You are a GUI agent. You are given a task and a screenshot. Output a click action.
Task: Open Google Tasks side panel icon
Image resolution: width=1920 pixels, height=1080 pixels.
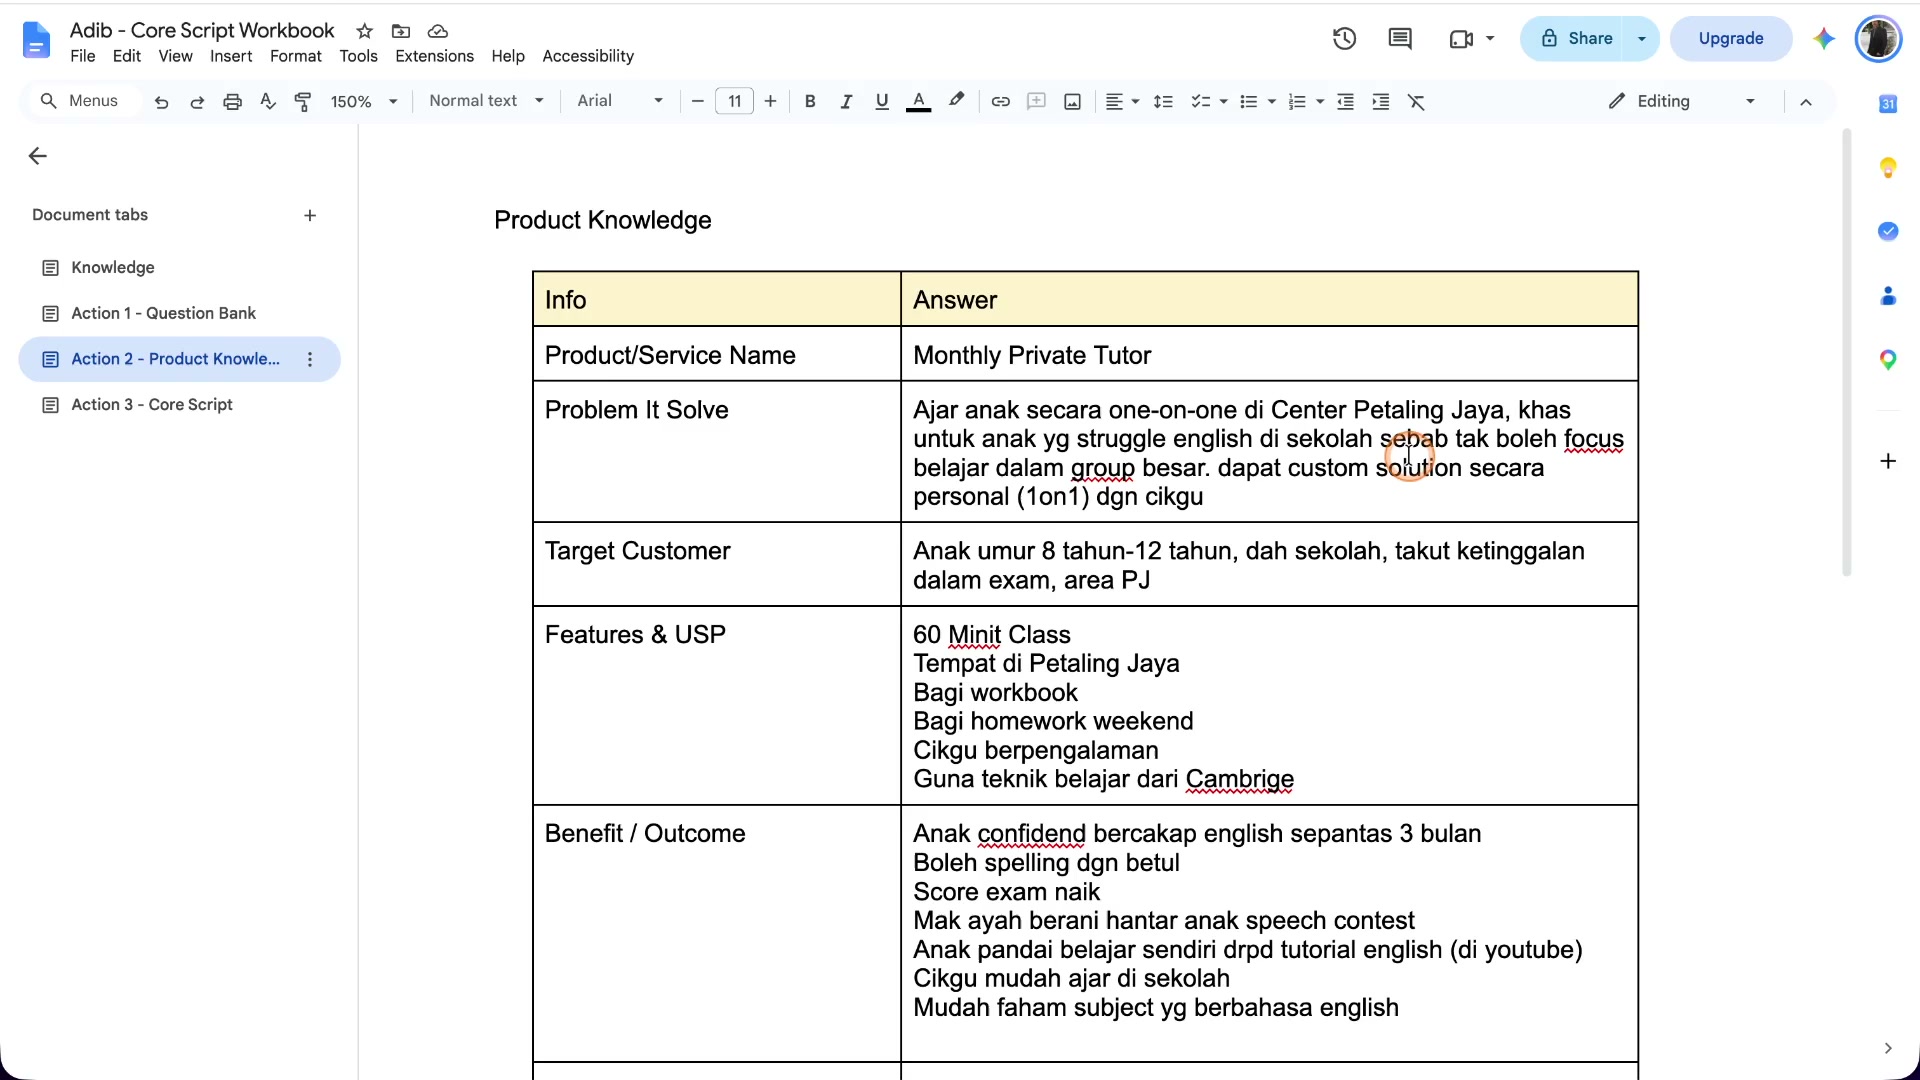point(1888,231)
